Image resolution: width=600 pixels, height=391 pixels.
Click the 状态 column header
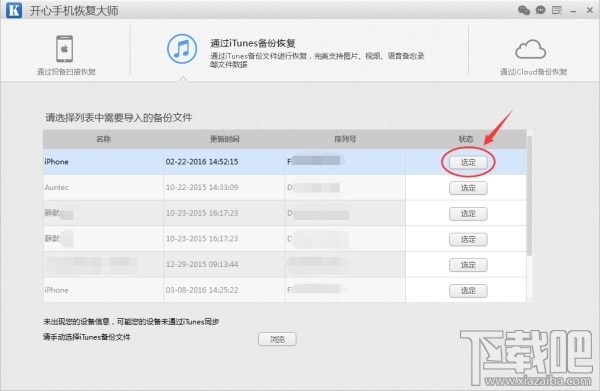coord(466,139)
